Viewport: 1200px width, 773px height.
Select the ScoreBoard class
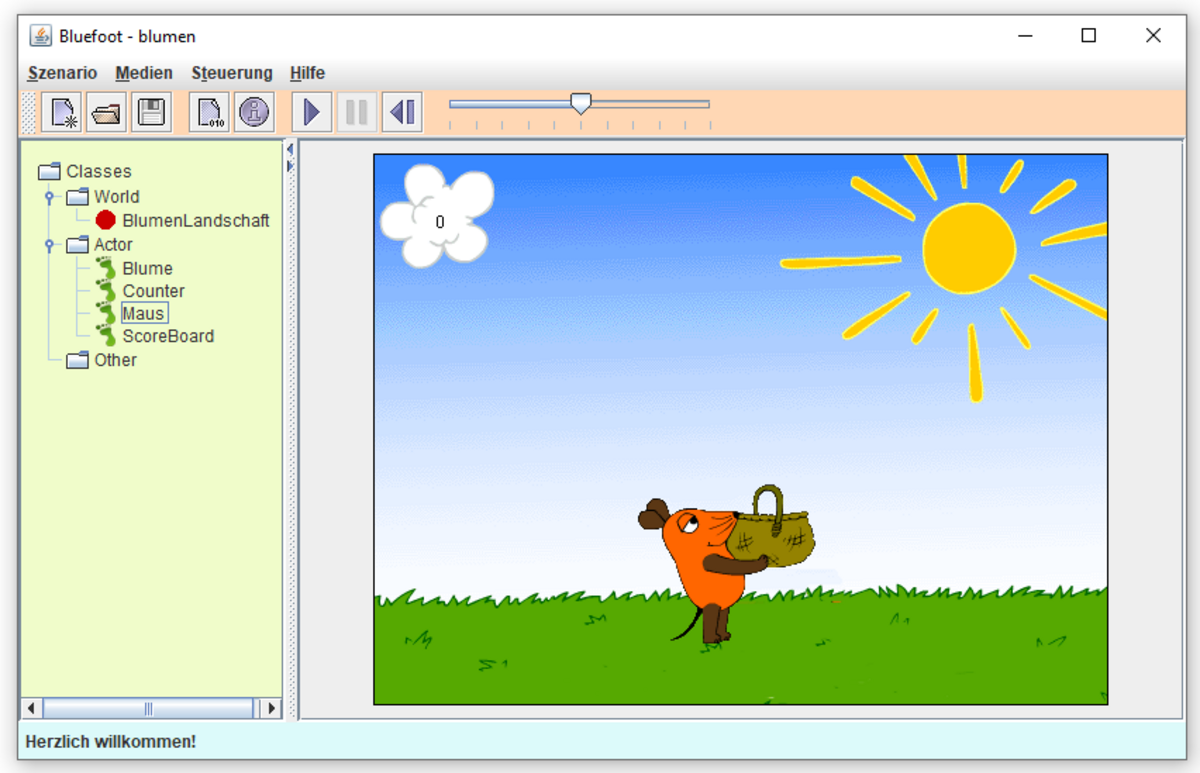168,336
